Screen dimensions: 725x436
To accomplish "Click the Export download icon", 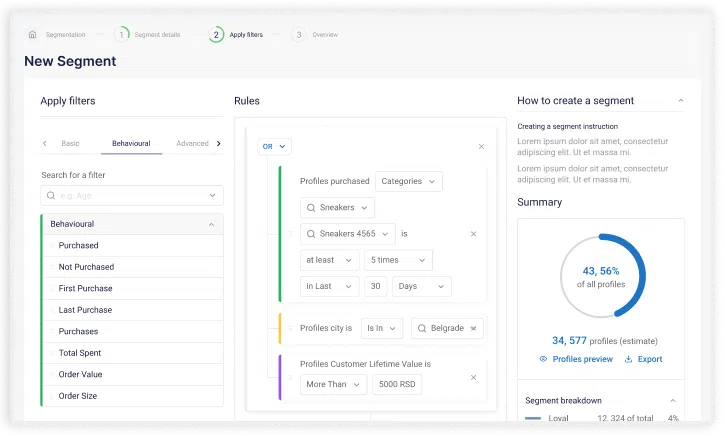I will [628, 359].
